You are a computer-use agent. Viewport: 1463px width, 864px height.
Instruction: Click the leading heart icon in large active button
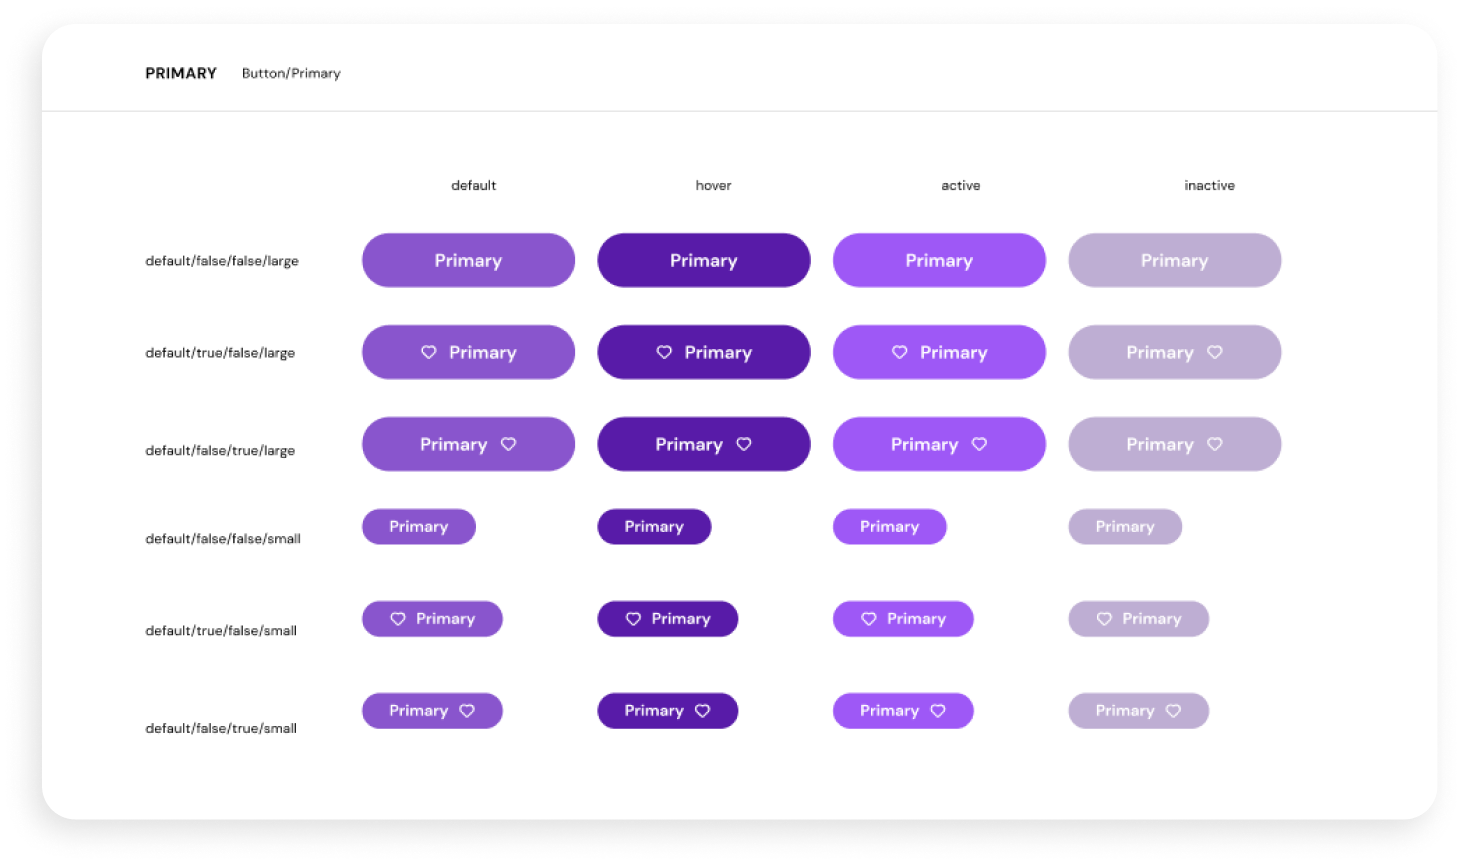click(900, 352)
